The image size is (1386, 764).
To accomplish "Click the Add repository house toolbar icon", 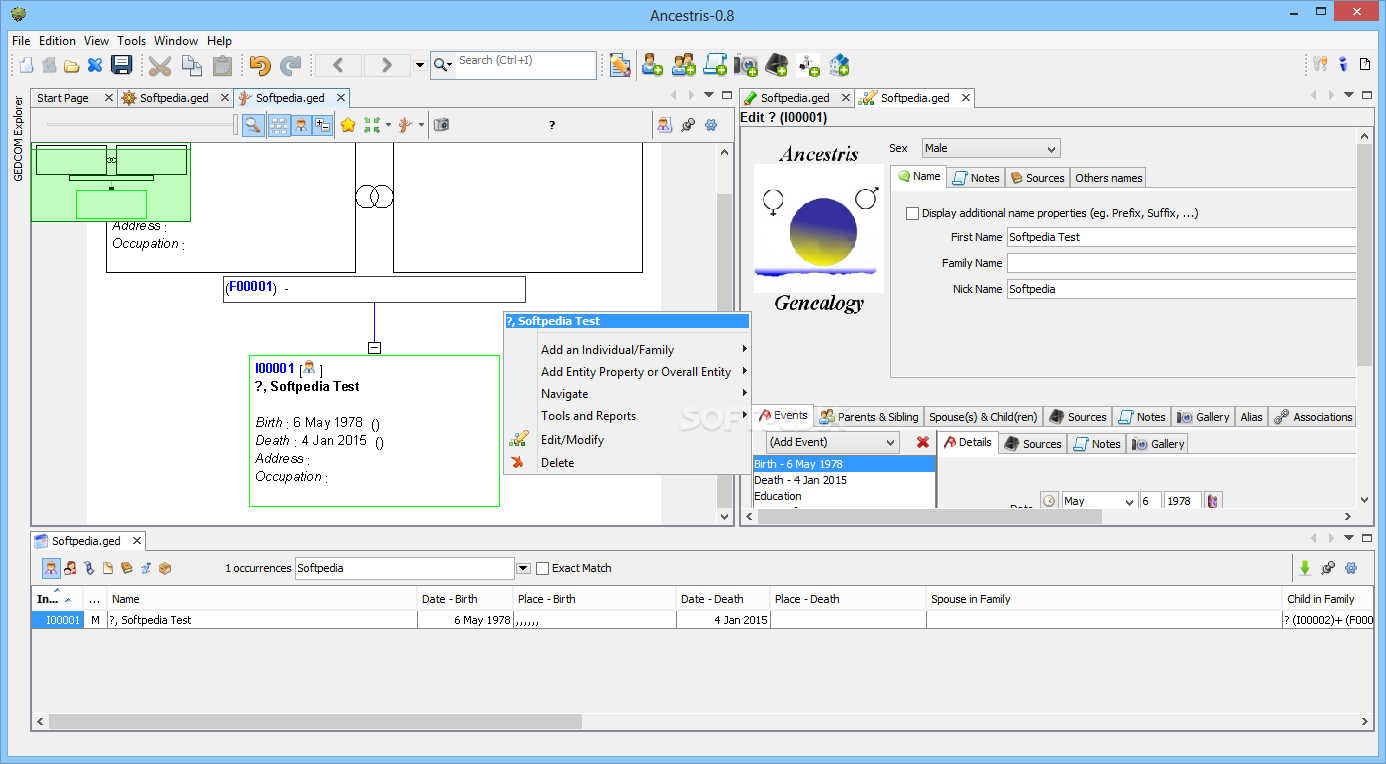I will [x=839, y=65].
